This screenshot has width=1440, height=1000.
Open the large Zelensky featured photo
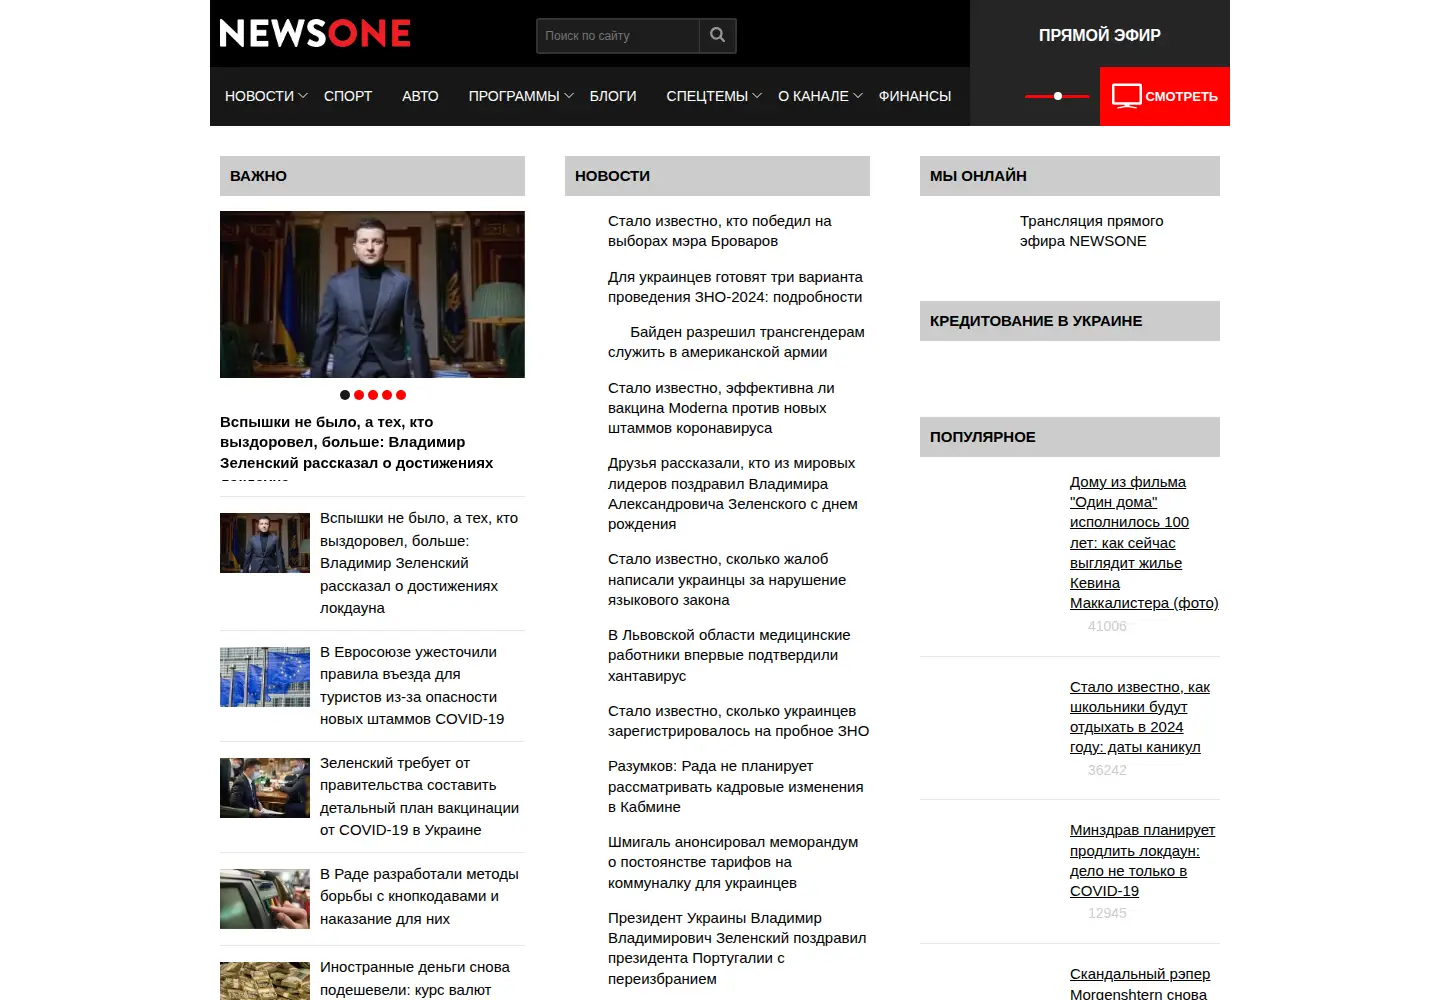click(372, 294)
